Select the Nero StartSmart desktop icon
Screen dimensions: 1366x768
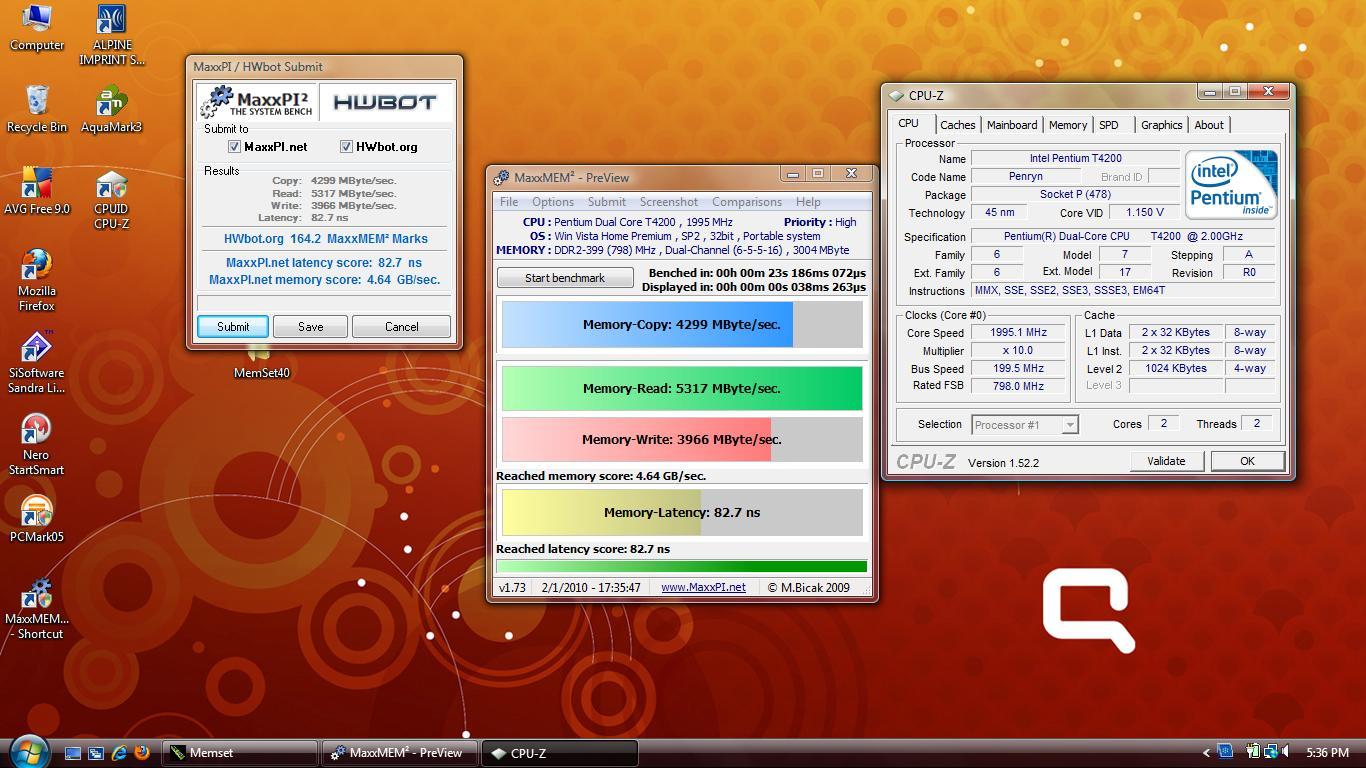tap(37, 445)
